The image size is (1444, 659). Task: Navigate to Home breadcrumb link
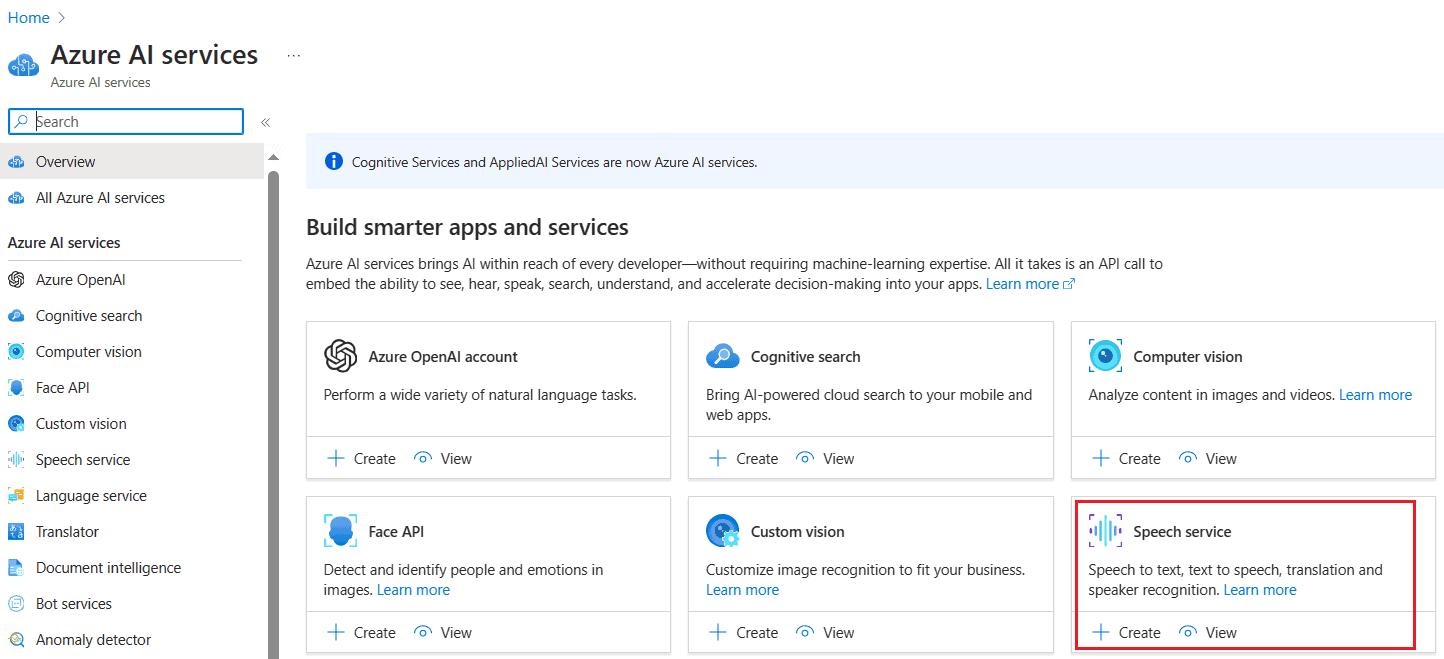(x=28, y=18)
